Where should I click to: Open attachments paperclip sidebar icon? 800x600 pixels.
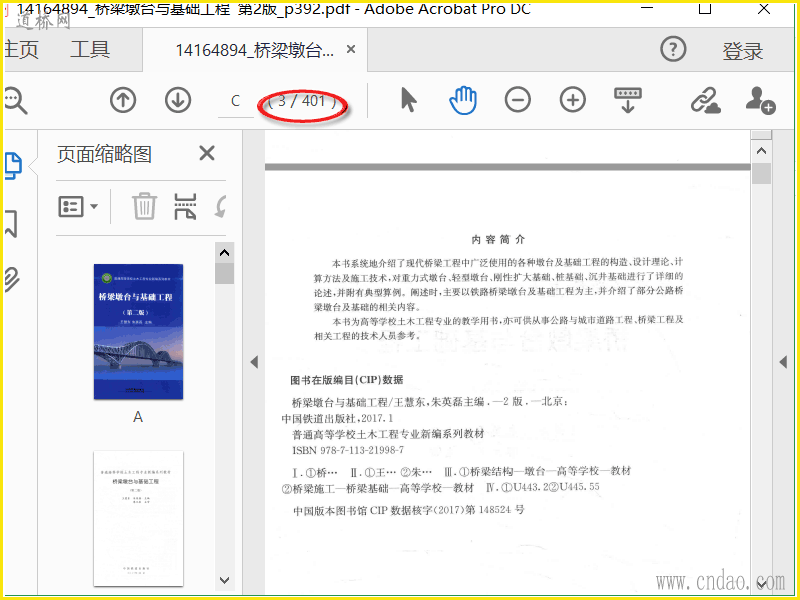pyautogui.click(x=12, y=279)
